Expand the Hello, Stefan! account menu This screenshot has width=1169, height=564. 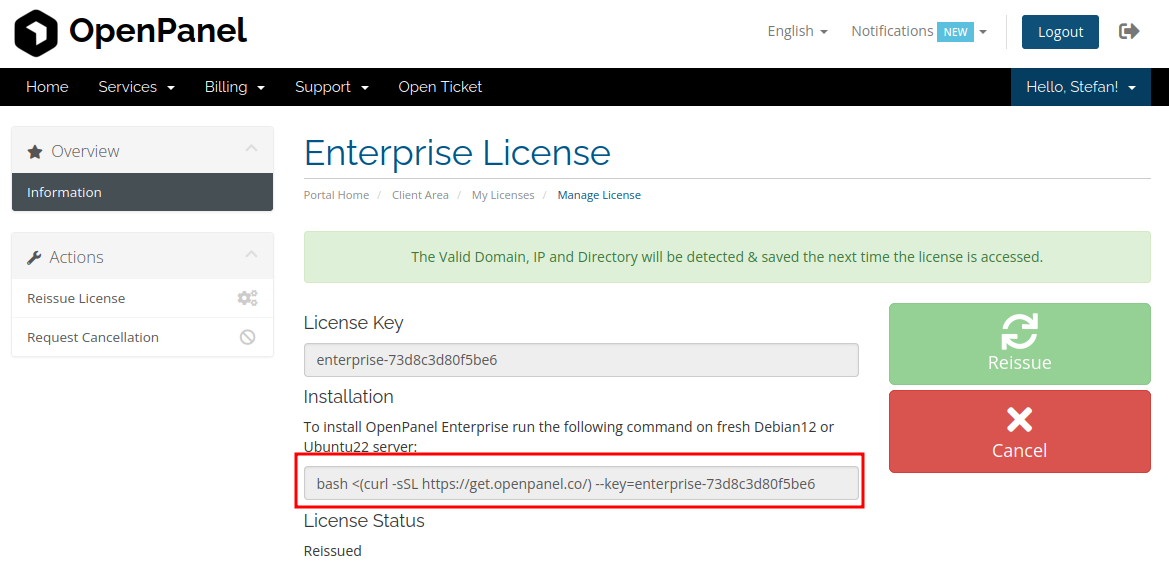point(1080,87)
